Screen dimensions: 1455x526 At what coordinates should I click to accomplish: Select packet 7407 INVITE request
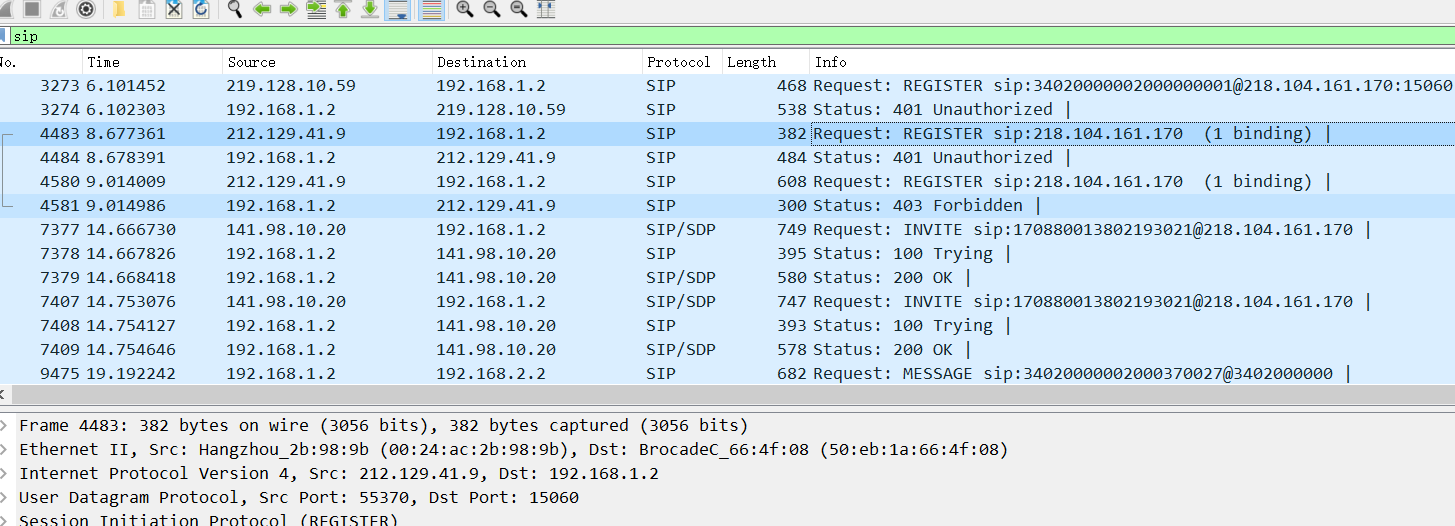[x=727, y=301]
